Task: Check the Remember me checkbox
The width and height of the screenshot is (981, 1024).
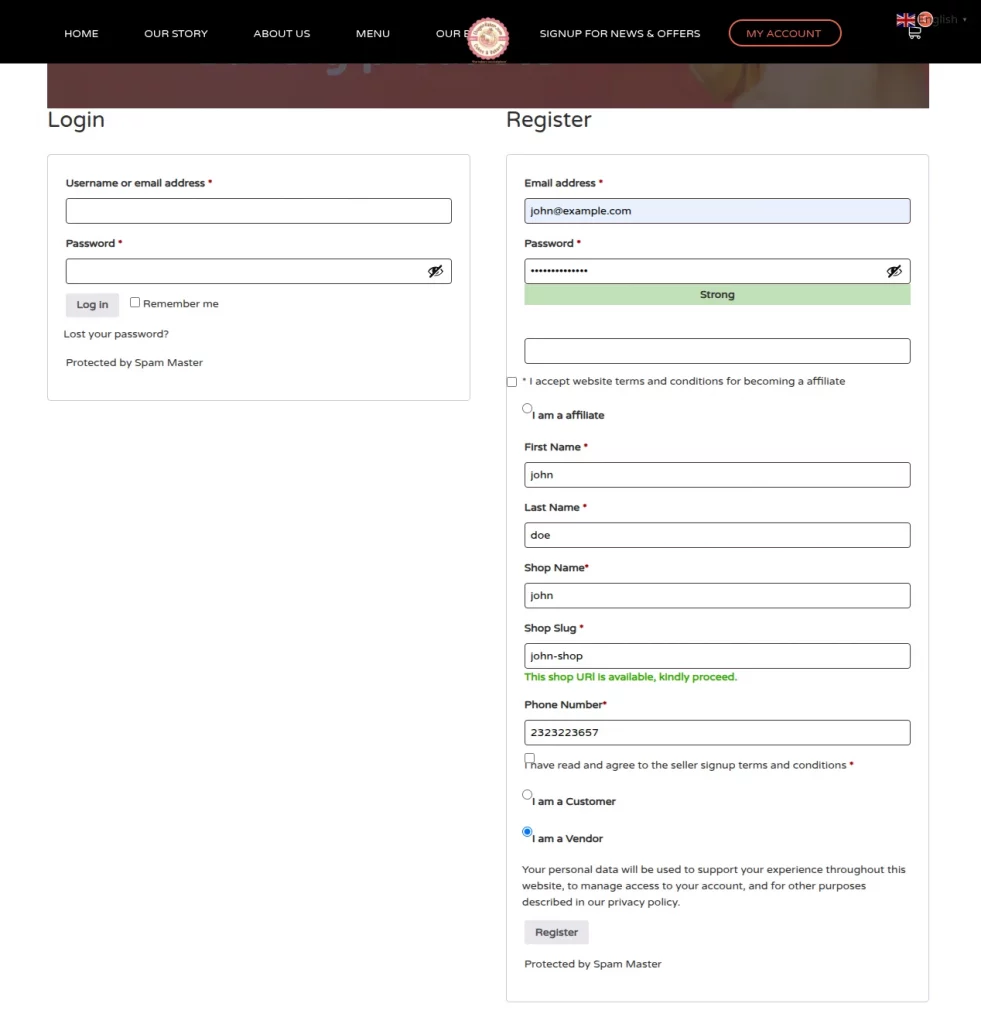Action: pos(135,302)
